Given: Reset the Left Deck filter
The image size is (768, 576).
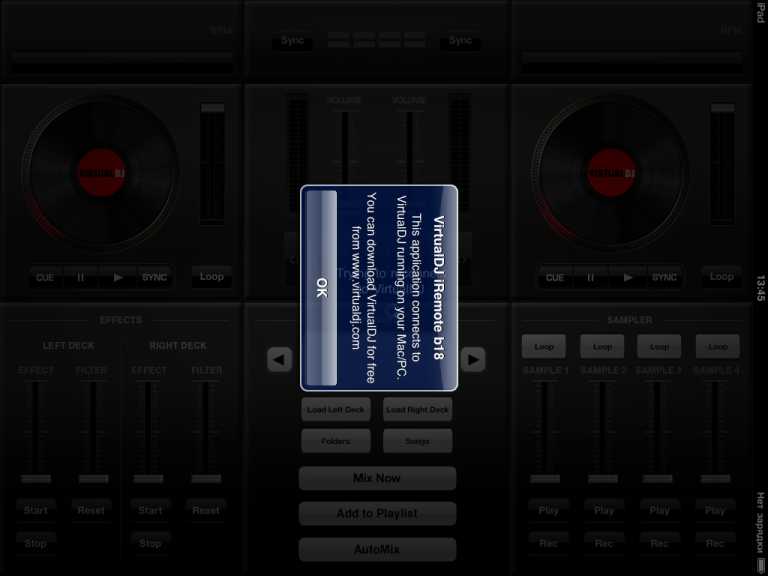Looking at the screenshot, I should point(91,510).
